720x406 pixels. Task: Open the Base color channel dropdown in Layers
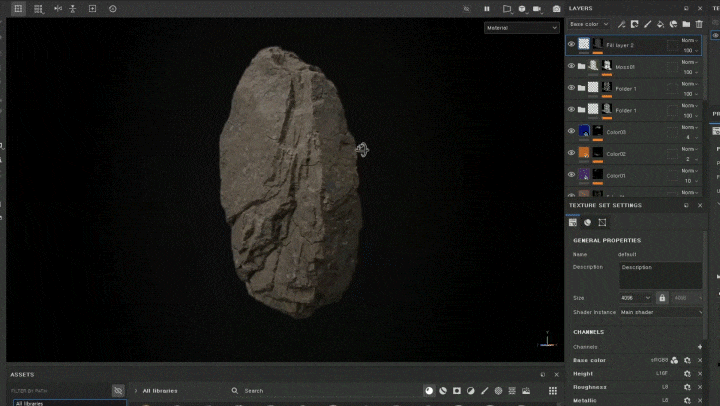589,24
